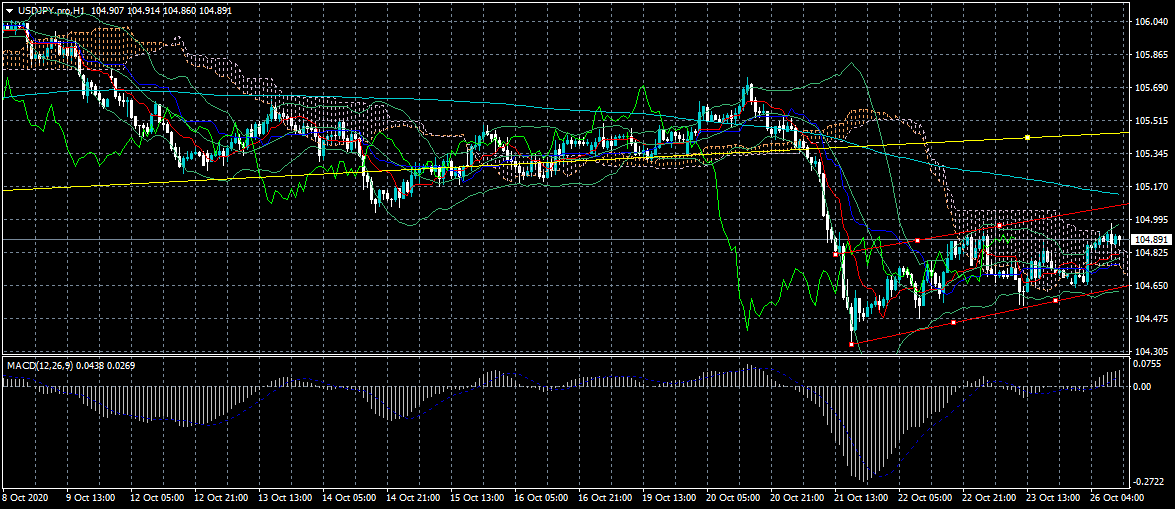Viewport: 1175px width, 509px height.
Task: Click the right anchor of lower red trendline
Action: point(1055,301)
